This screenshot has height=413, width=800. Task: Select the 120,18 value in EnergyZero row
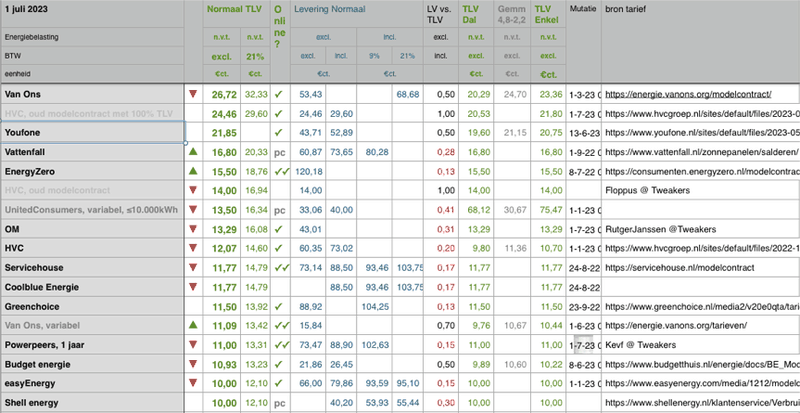click(309, 172)
